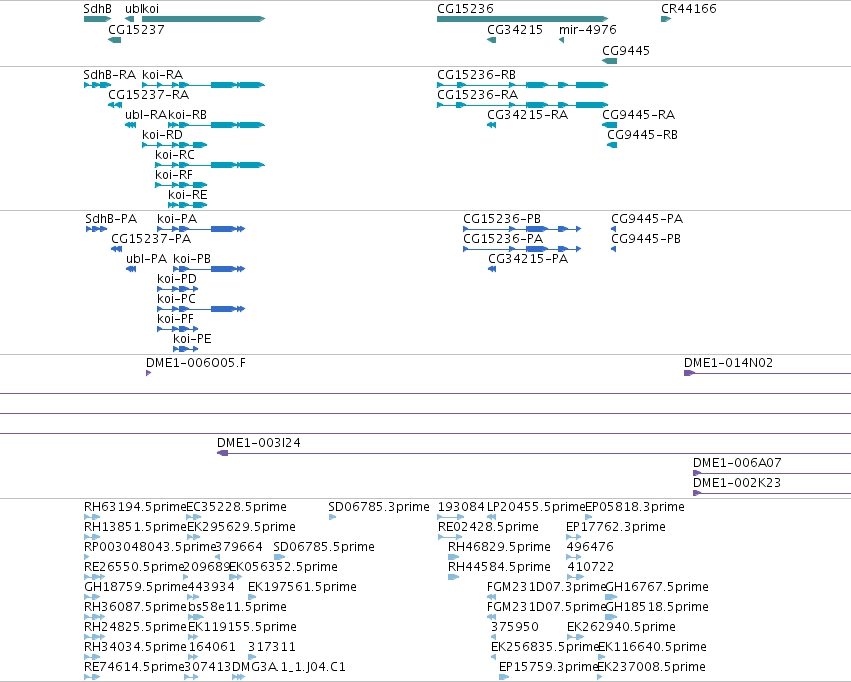This screenshot has height=682, width=851.
Task: Select the koi-PD protein label
Action: [x=177, y=279]
